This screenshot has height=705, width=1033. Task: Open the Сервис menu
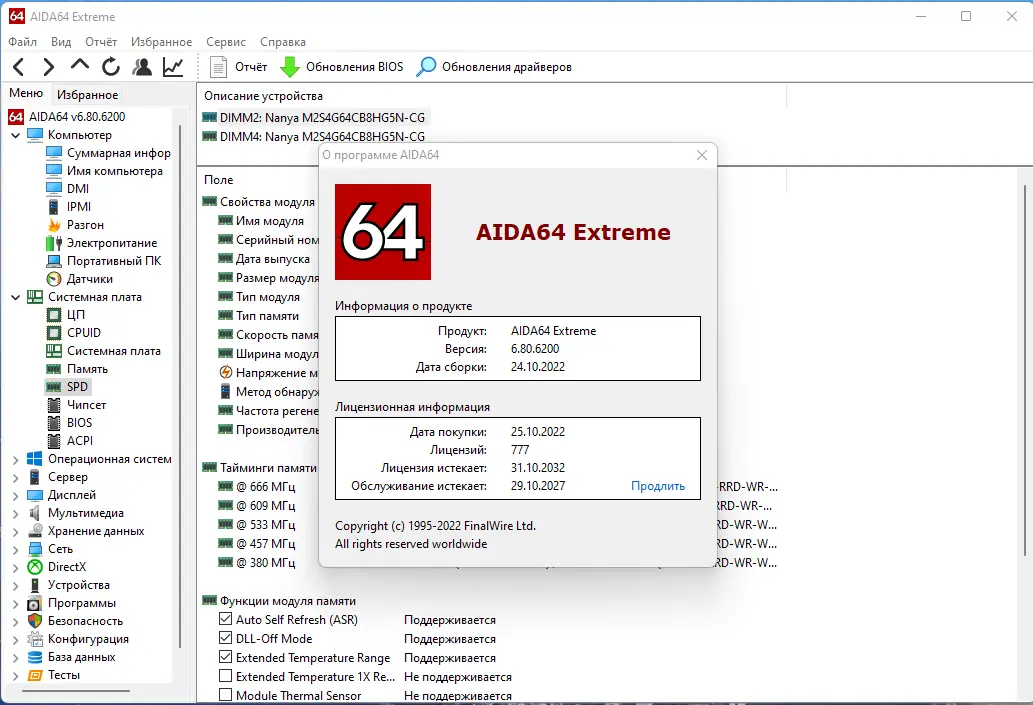point(225,41)
